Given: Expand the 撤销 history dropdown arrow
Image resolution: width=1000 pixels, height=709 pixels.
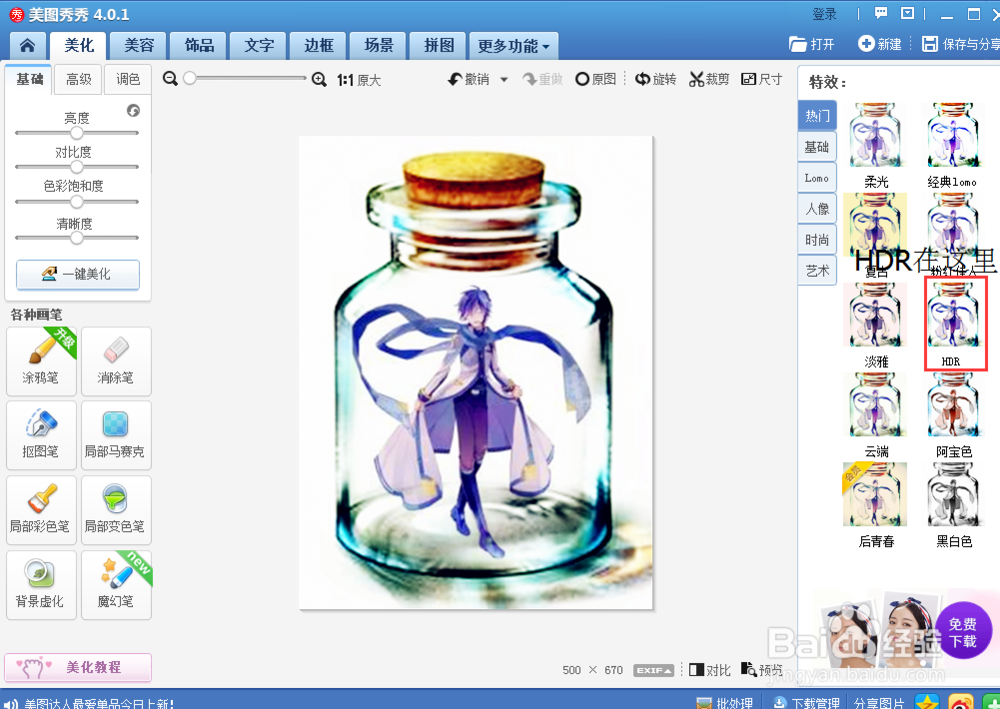Looking at the screenshot, I should coord(504,80).
